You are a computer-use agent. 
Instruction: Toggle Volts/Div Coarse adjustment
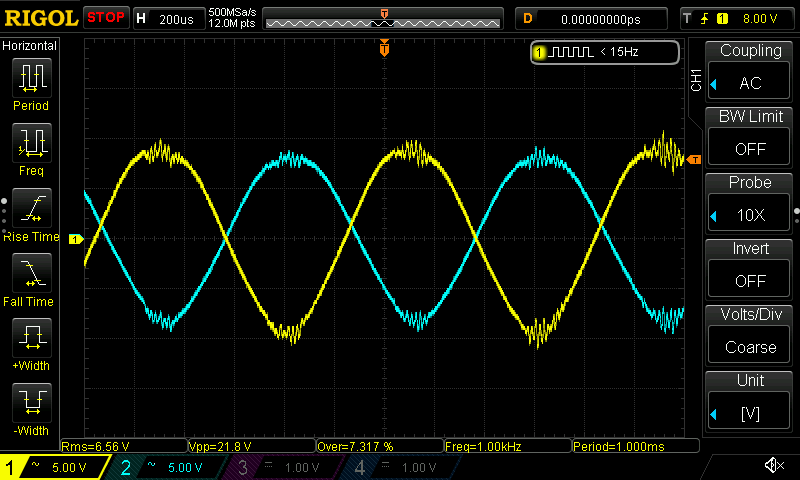pyautogui.click(x=750, y=332)
